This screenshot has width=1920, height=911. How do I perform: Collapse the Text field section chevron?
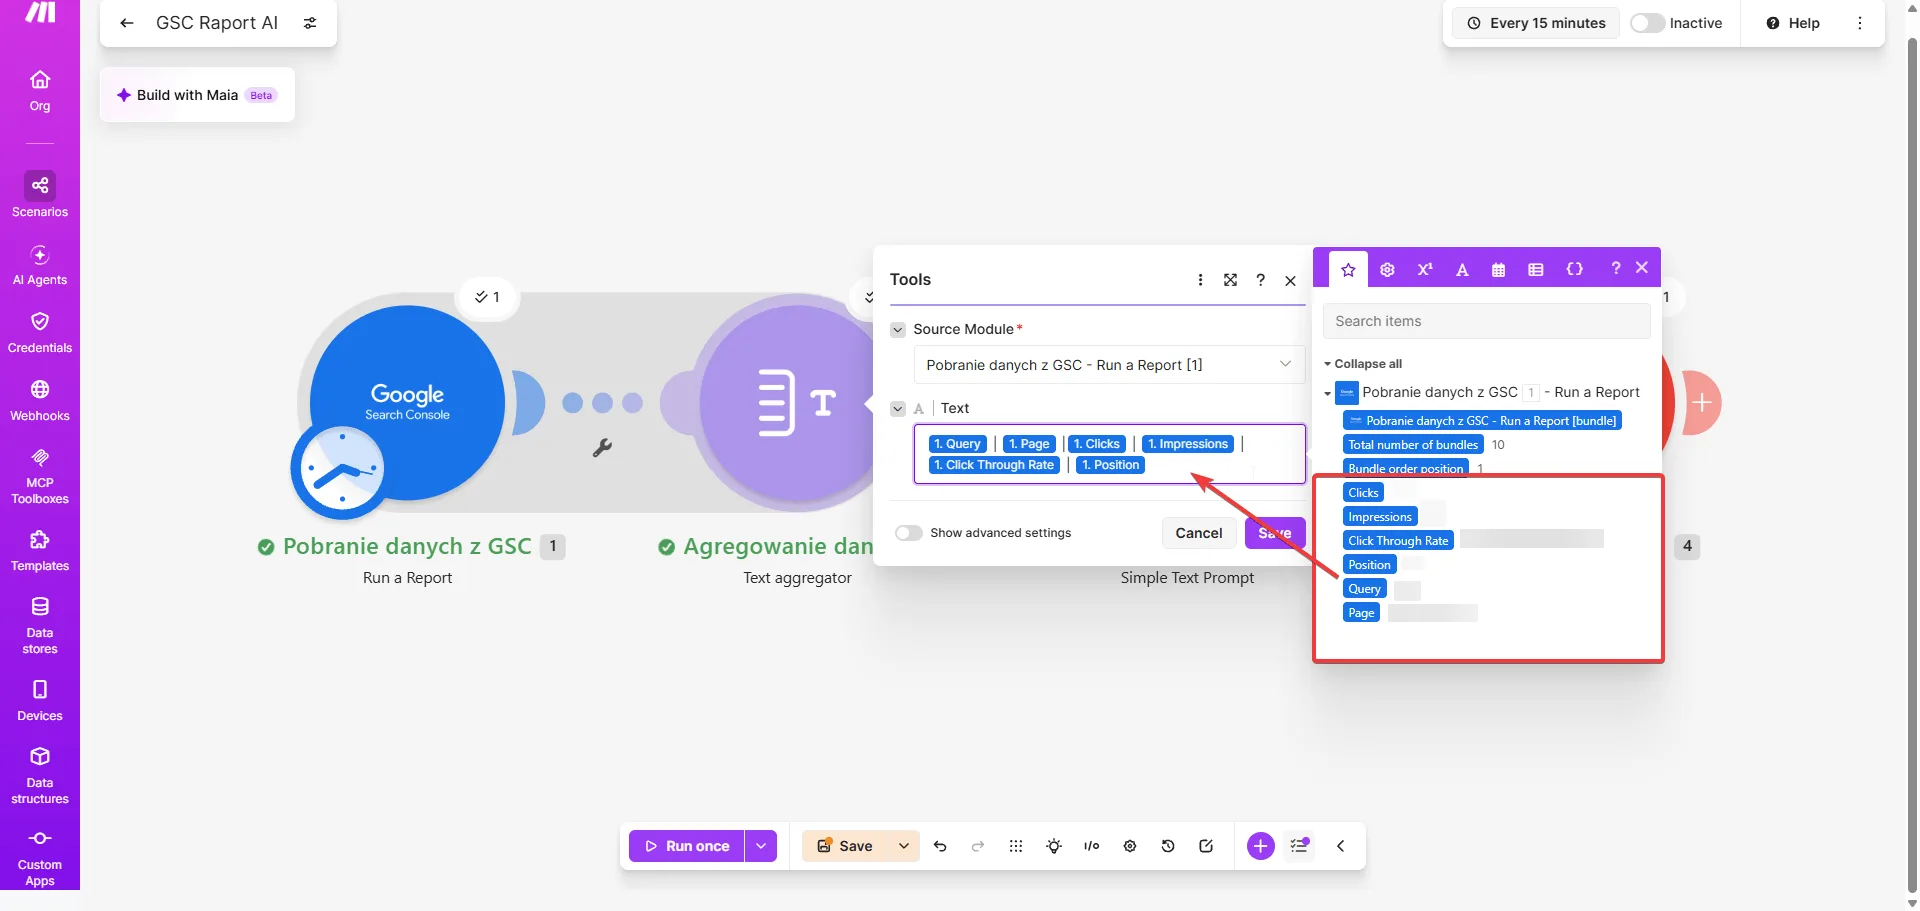tap(898, 408)
